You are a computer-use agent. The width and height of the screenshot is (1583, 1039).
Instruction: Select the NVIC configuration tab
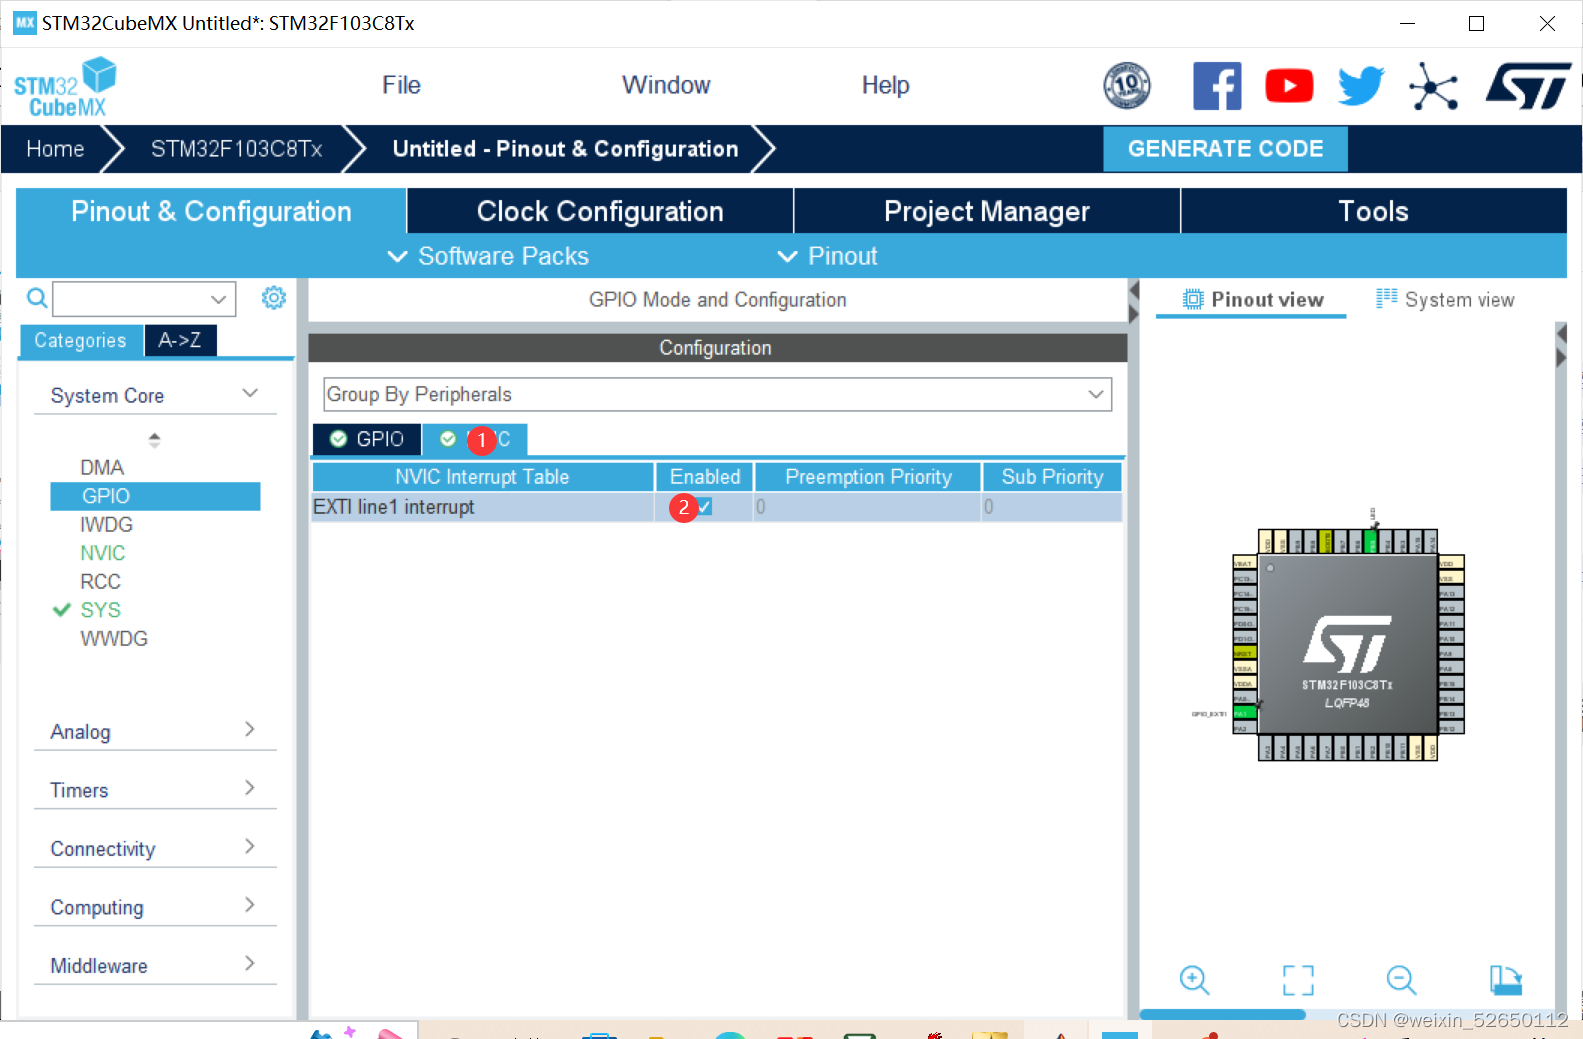(475, 439)
